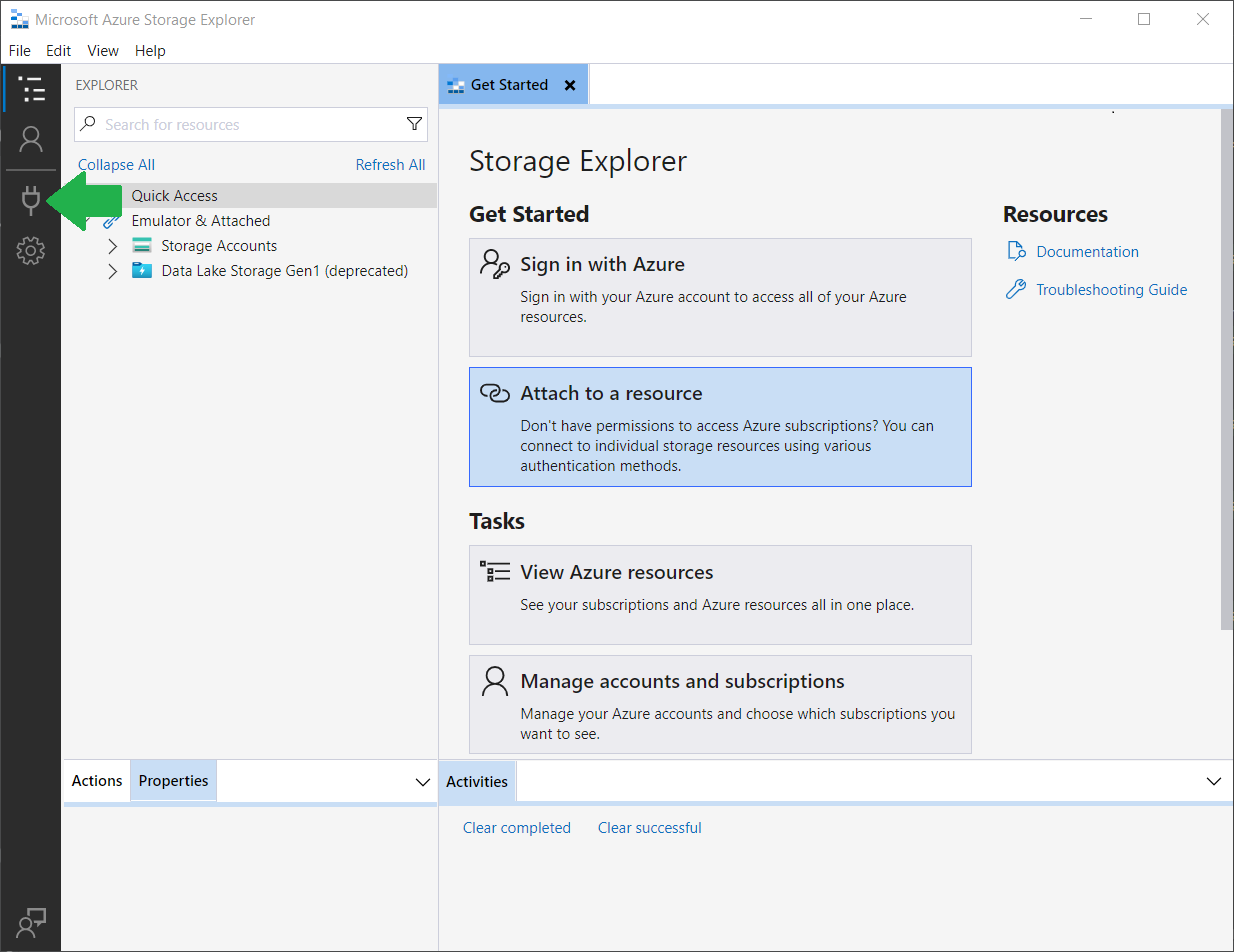Click the Troubleshooting Guide wrench icon
The width and height of the screenshot is (1234, 952).
[x=1016, y=290]
